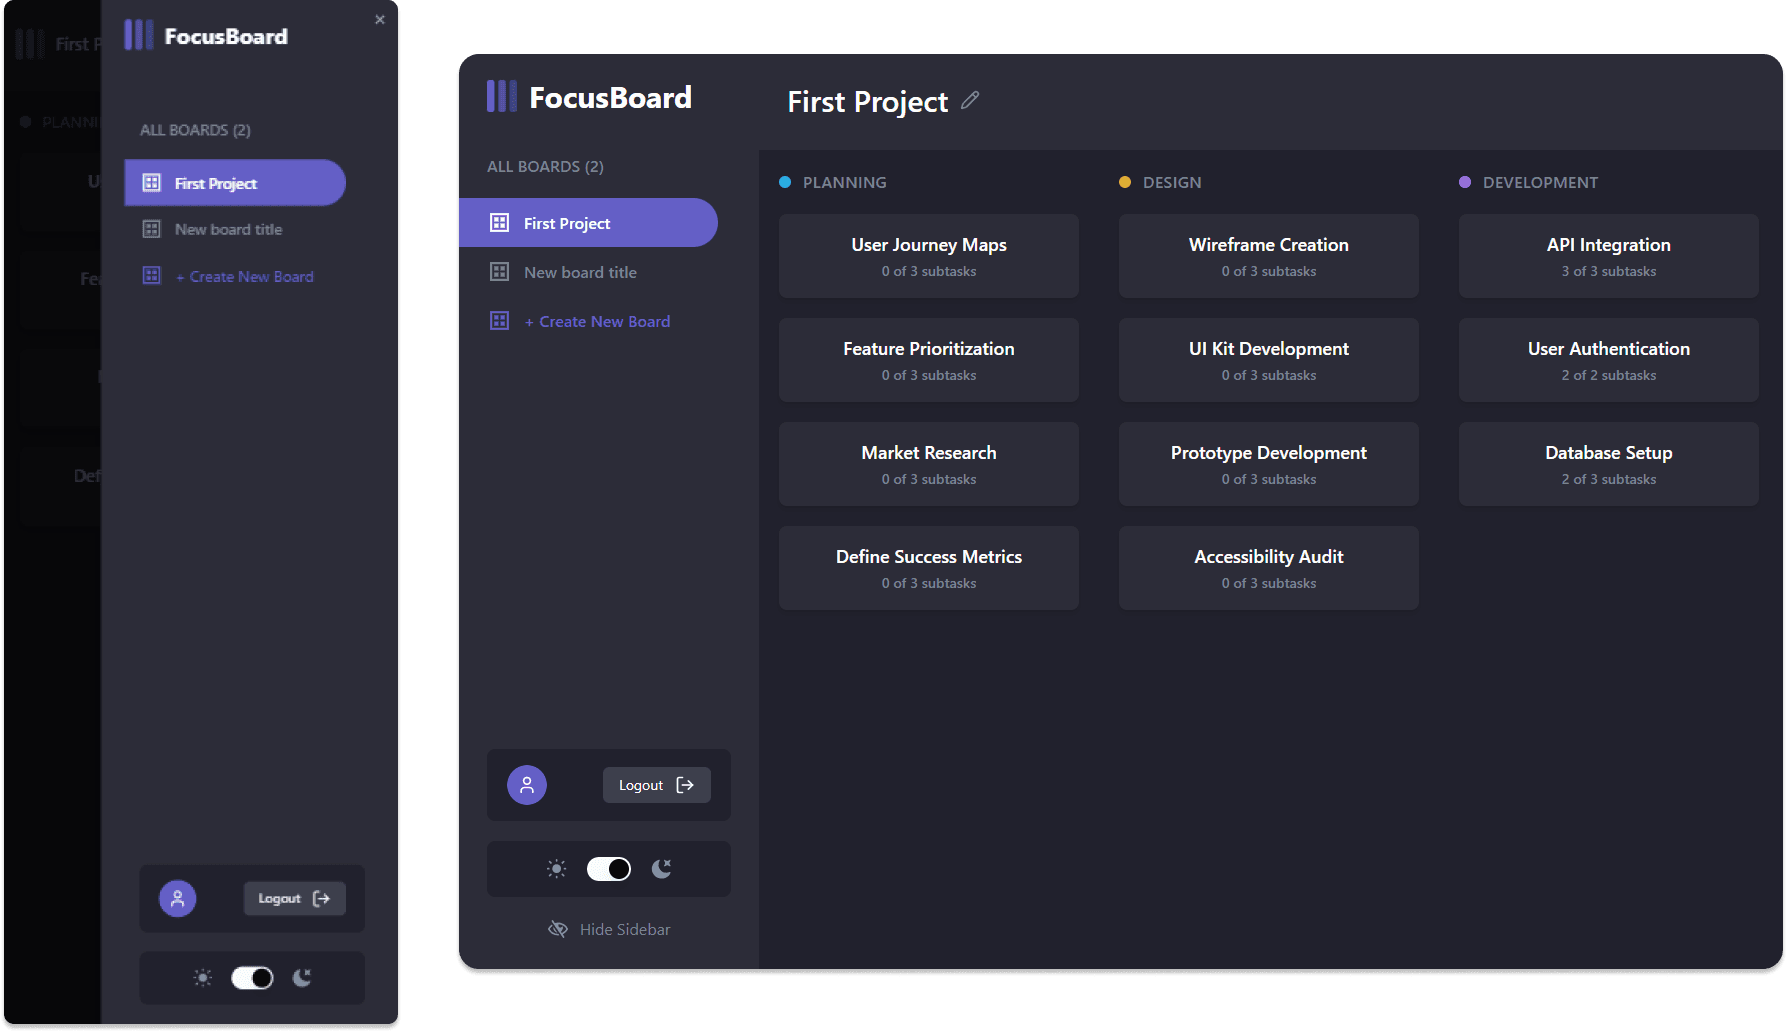Click the pencil edit icon next to First Project
1787x1032 pixels.
(970, 100)
